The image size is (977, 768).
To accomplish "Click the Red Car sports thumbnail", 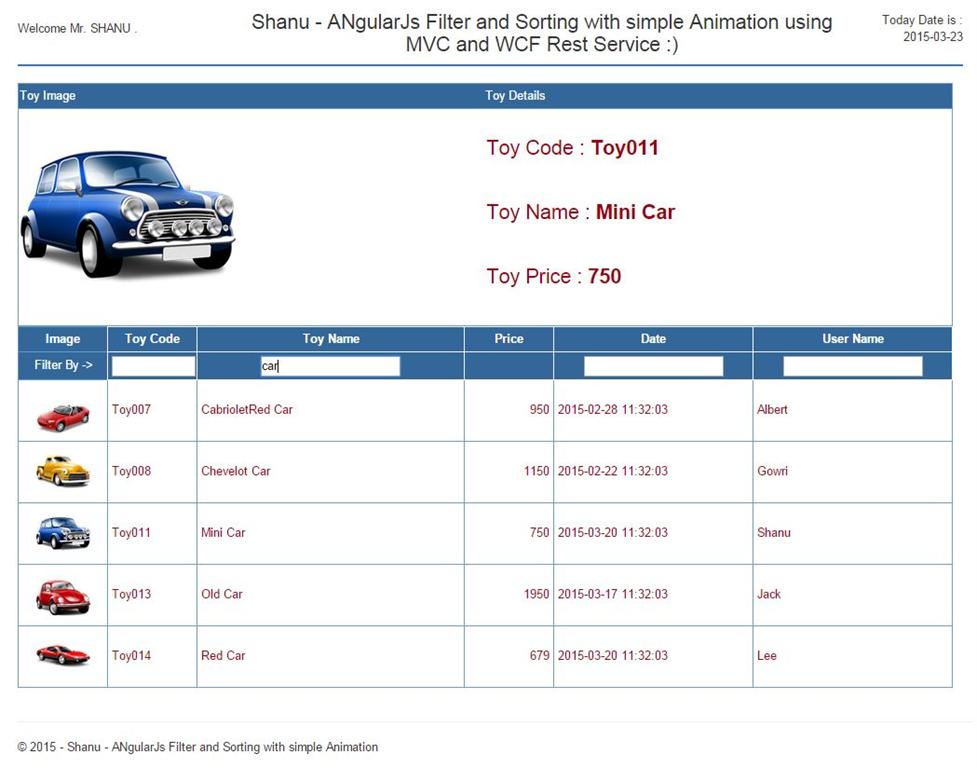I will pyautogui.click(x=63, y=655).
